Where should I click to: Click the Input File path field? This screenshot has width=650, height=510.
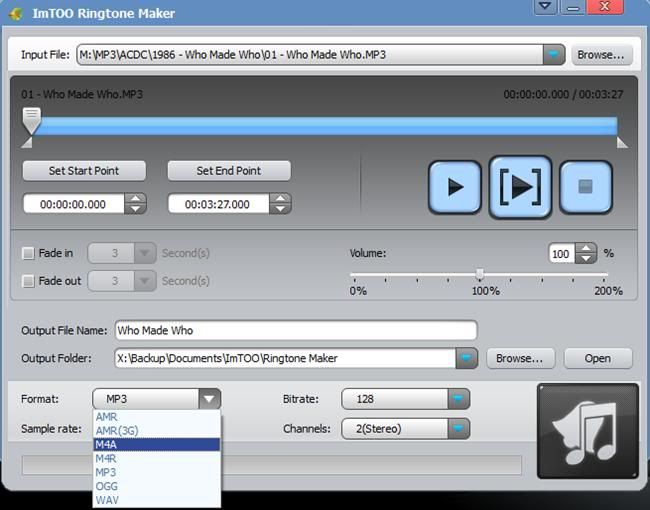click(x=310, y=55)
